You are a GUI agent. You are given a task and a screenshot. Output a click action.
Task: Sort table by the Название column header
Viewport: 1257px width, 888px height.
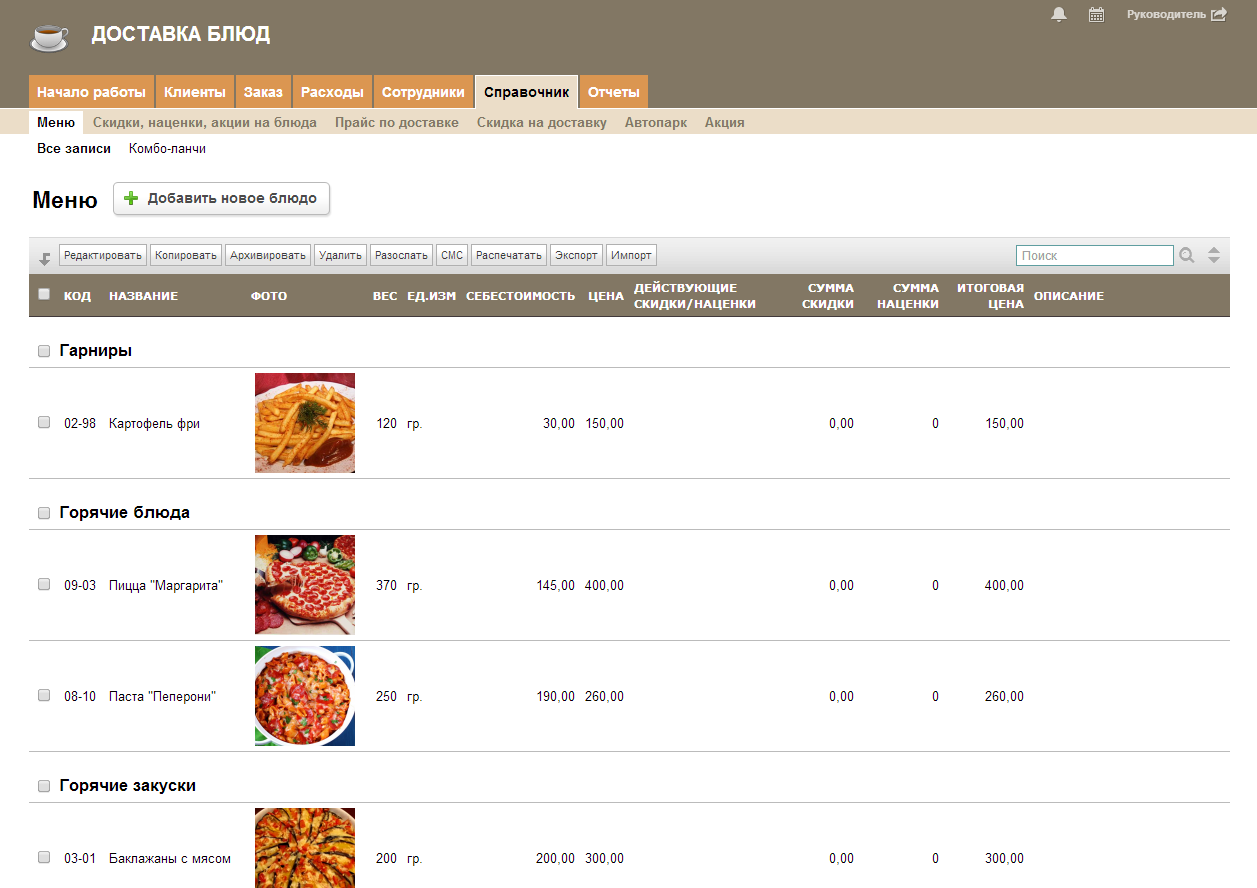[143, 296]
